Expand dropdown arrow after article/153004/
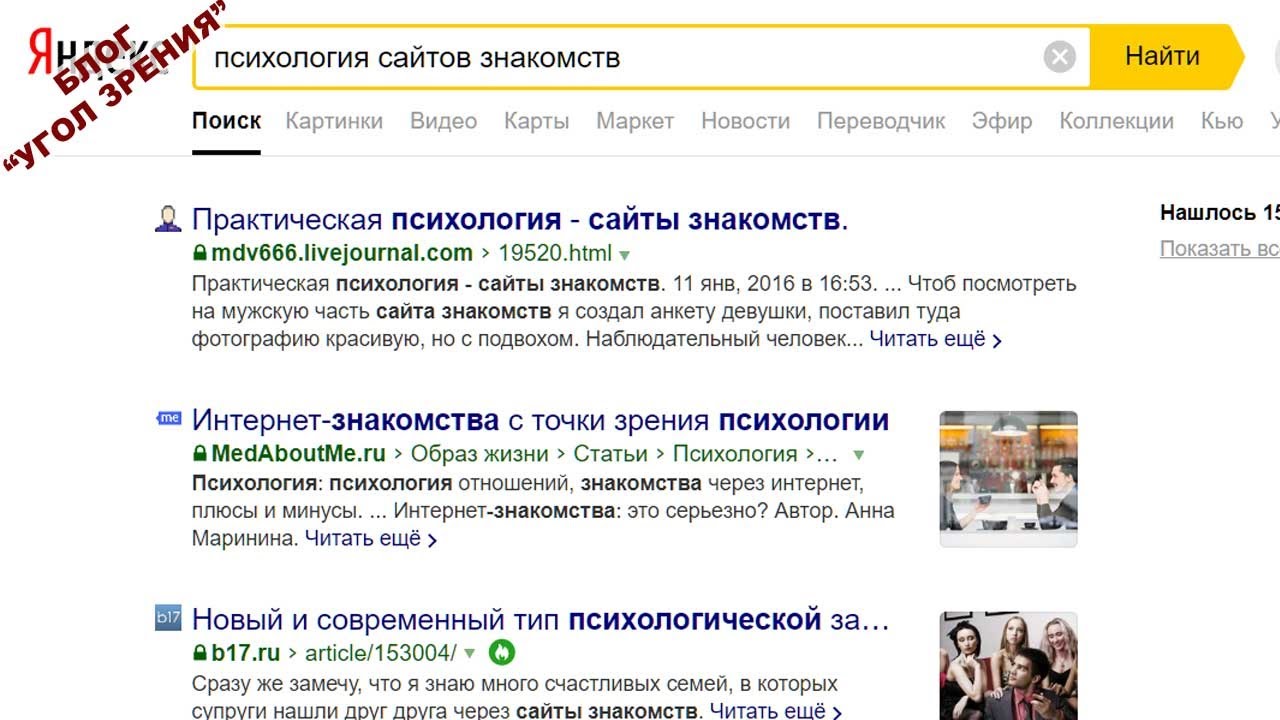 click(x=469, y=655)
